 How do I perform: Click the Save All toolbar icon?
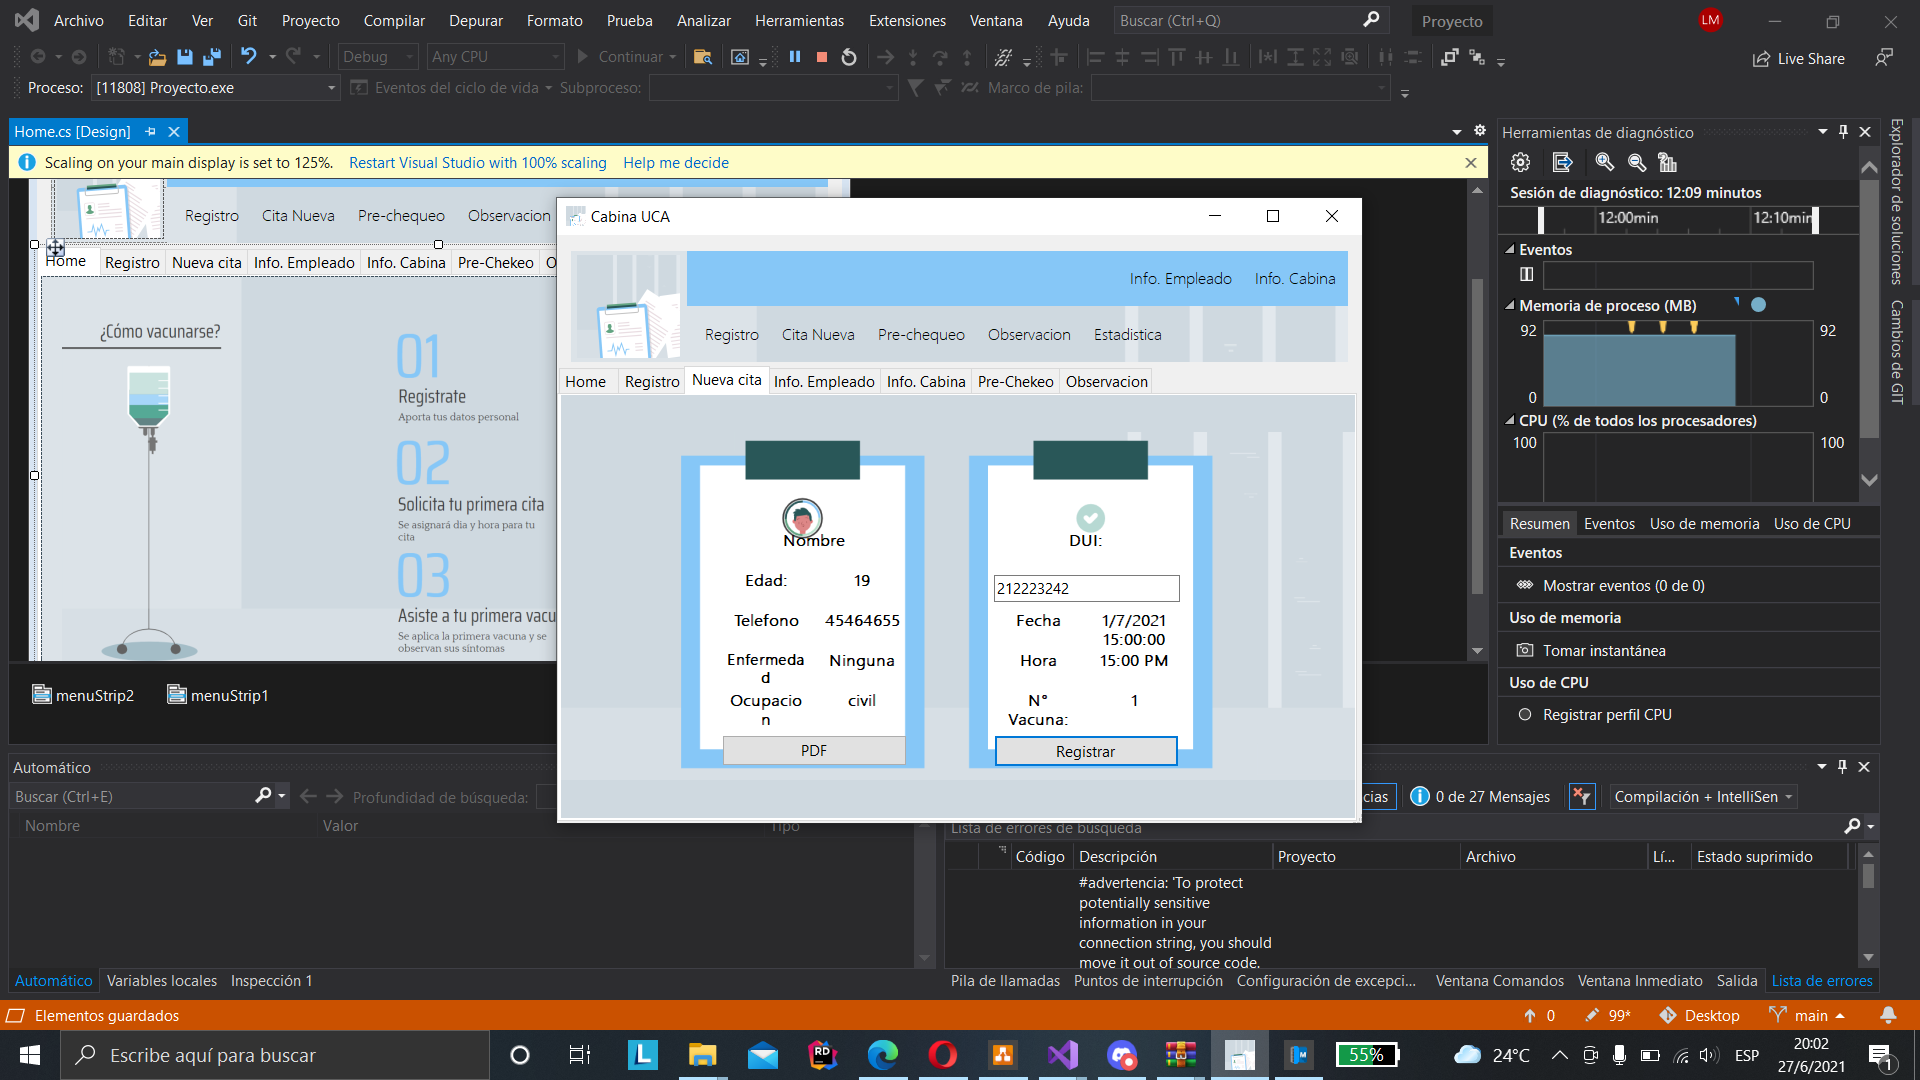pyautogui.click(x=211, y=57)
